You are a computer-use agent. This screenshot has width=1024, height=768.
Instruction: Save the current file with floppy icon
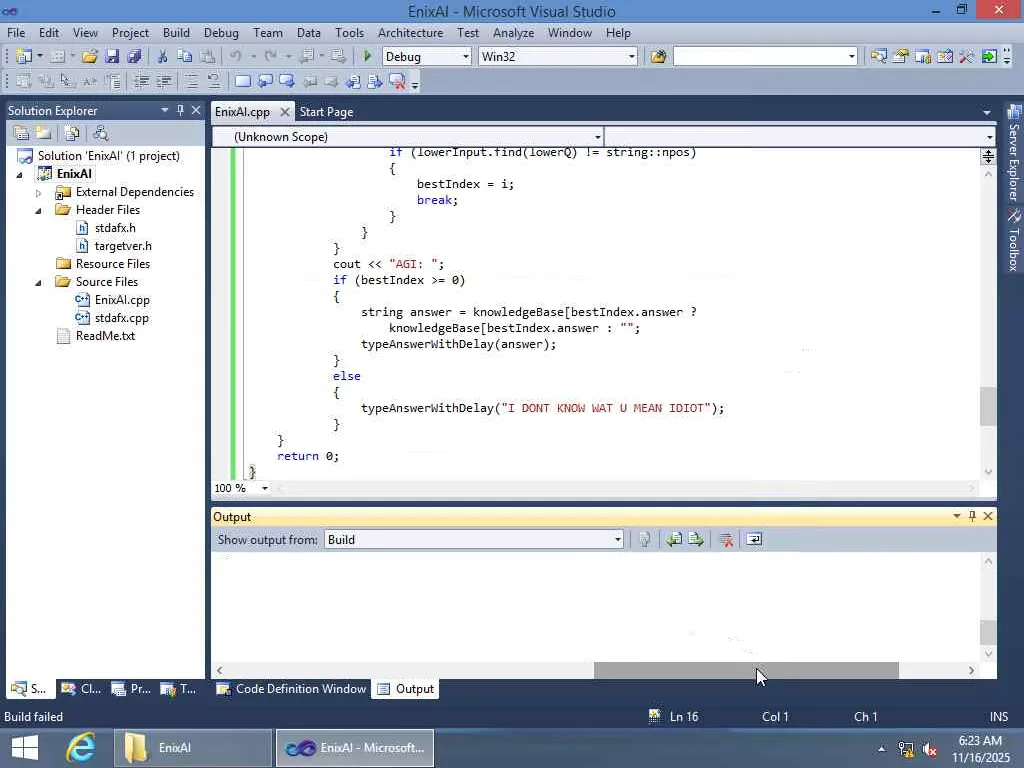[x=112, y=56]
